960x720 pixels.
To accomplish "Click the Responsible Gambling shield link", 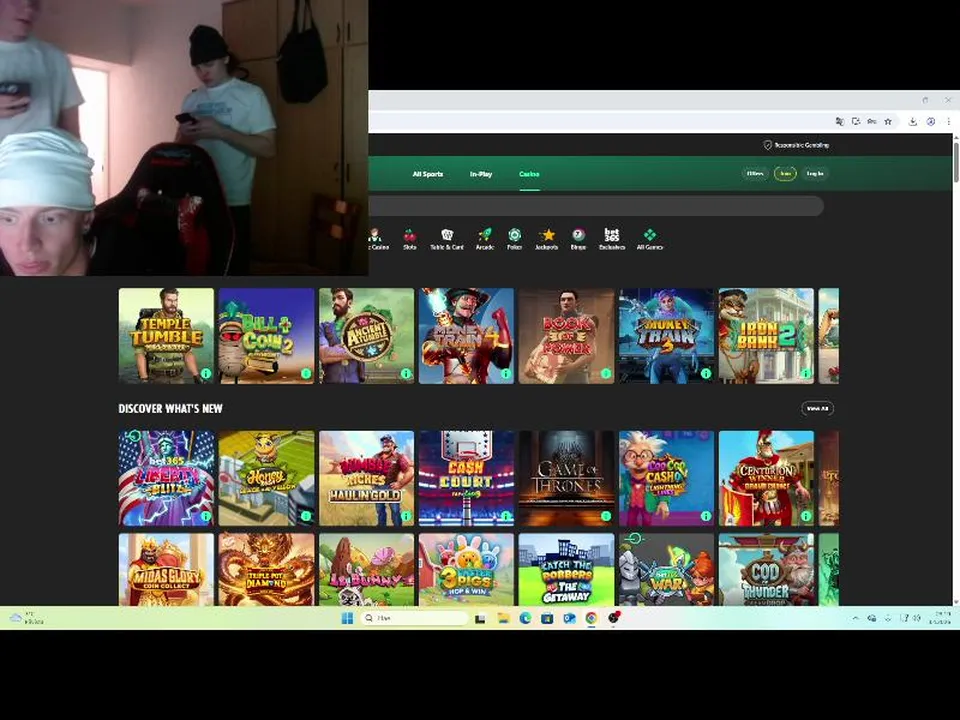I will tap(796, 145).
